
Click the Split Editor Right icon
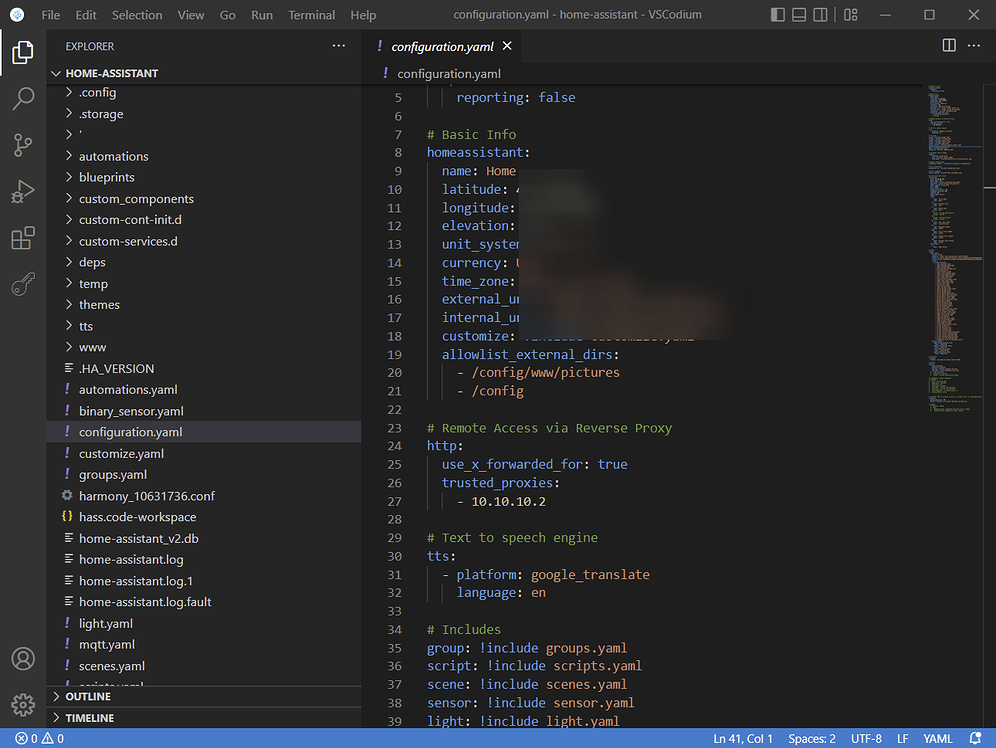[x=949, y=46]
